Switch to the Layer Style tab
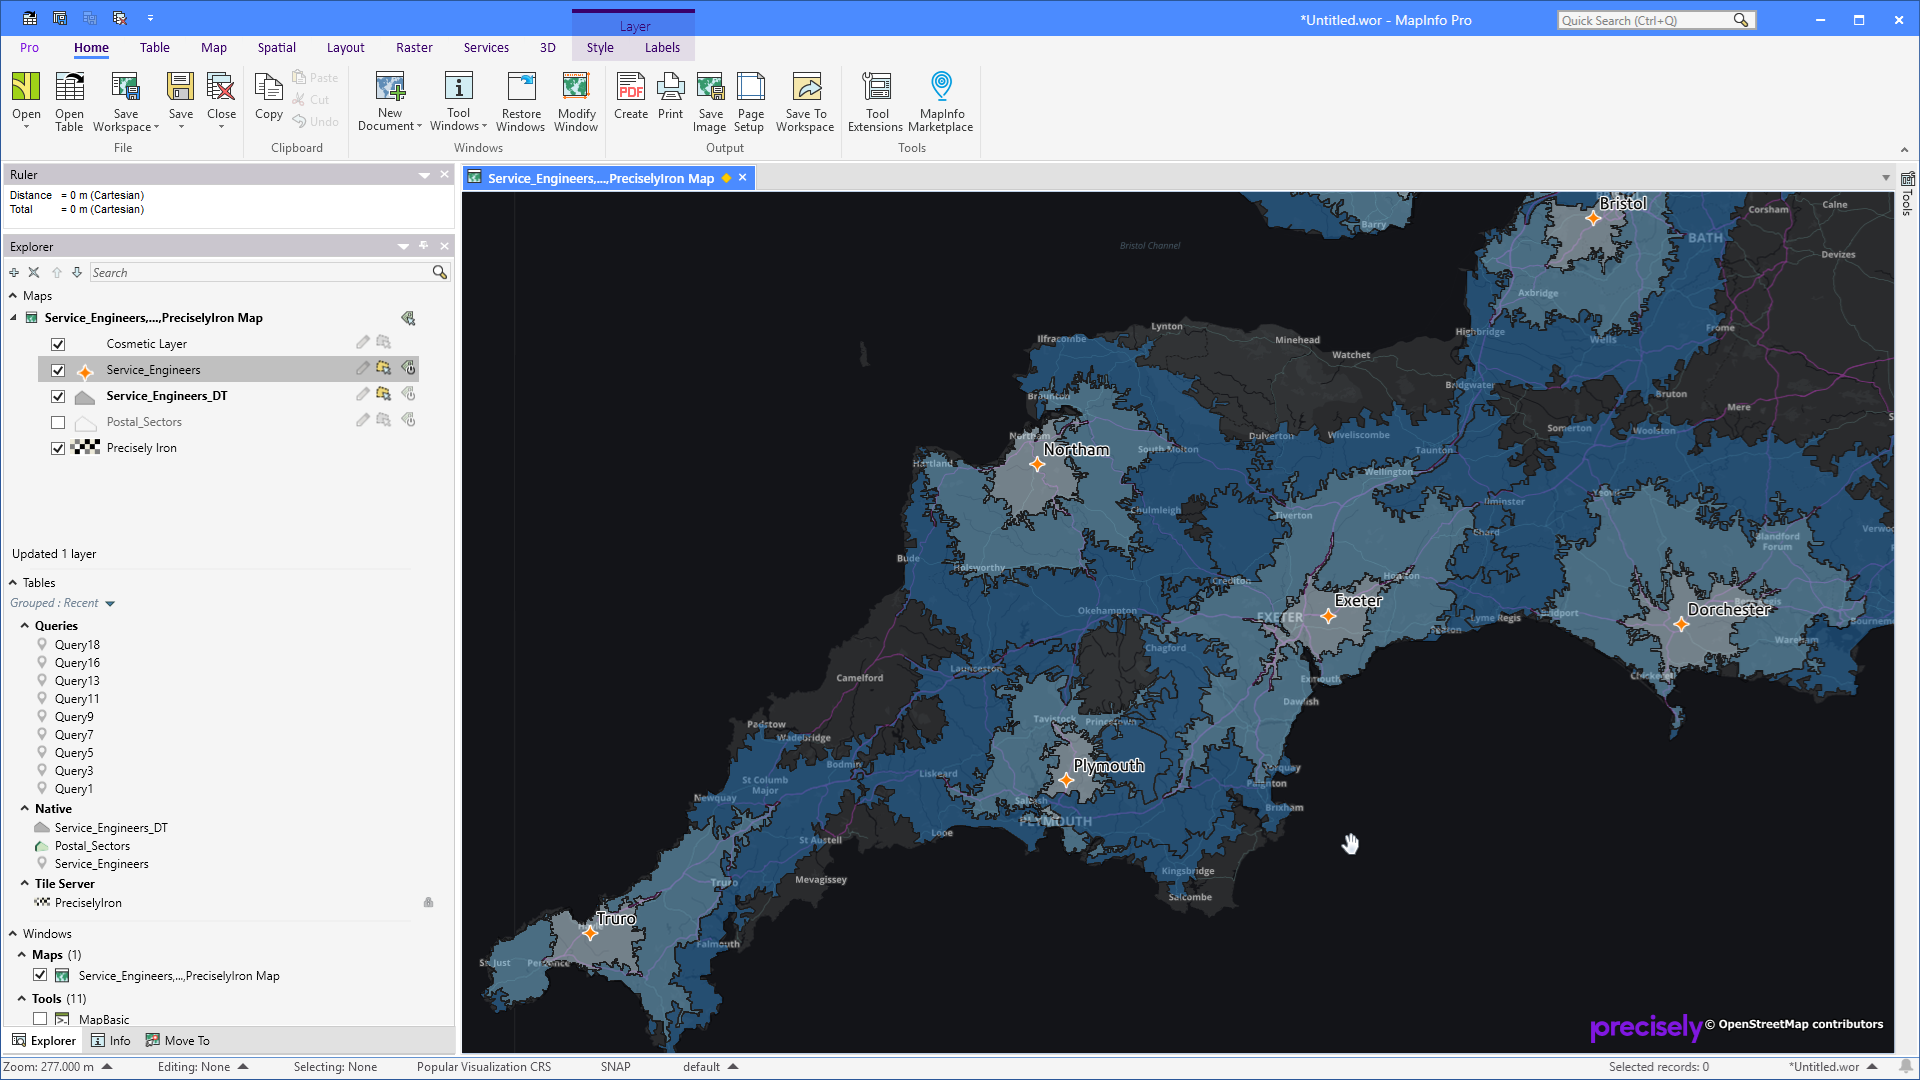The height and width of the screenshot is (1080, 1920). point(600,48)
